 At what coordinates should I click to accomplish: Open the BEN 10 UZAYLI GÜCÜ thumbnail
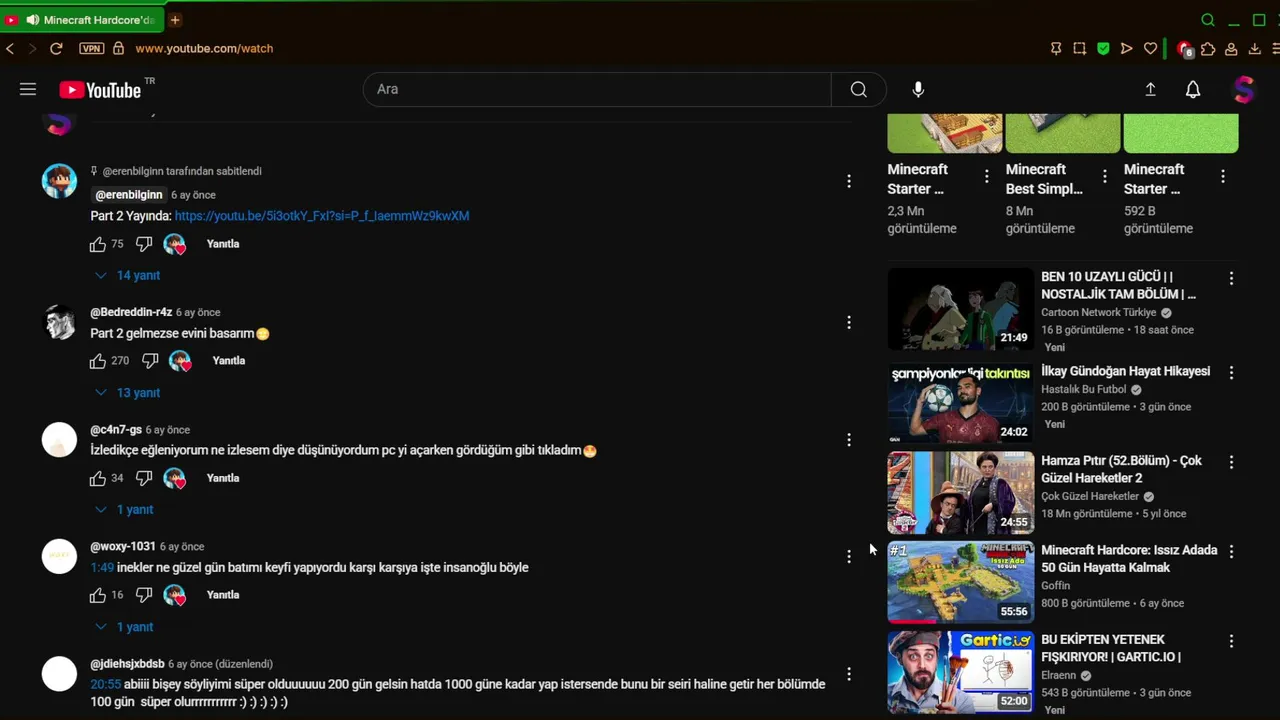point(961,308)
